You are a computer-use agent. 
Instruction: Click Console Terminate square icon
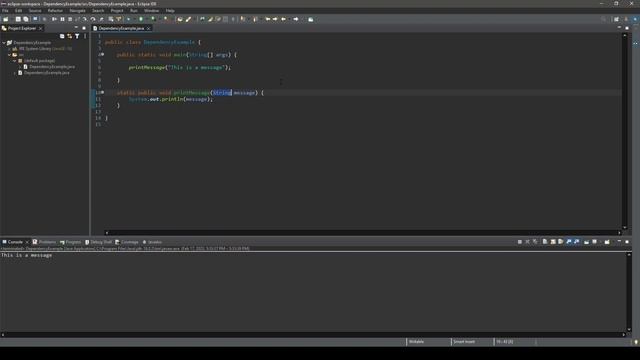coord(520,242)
